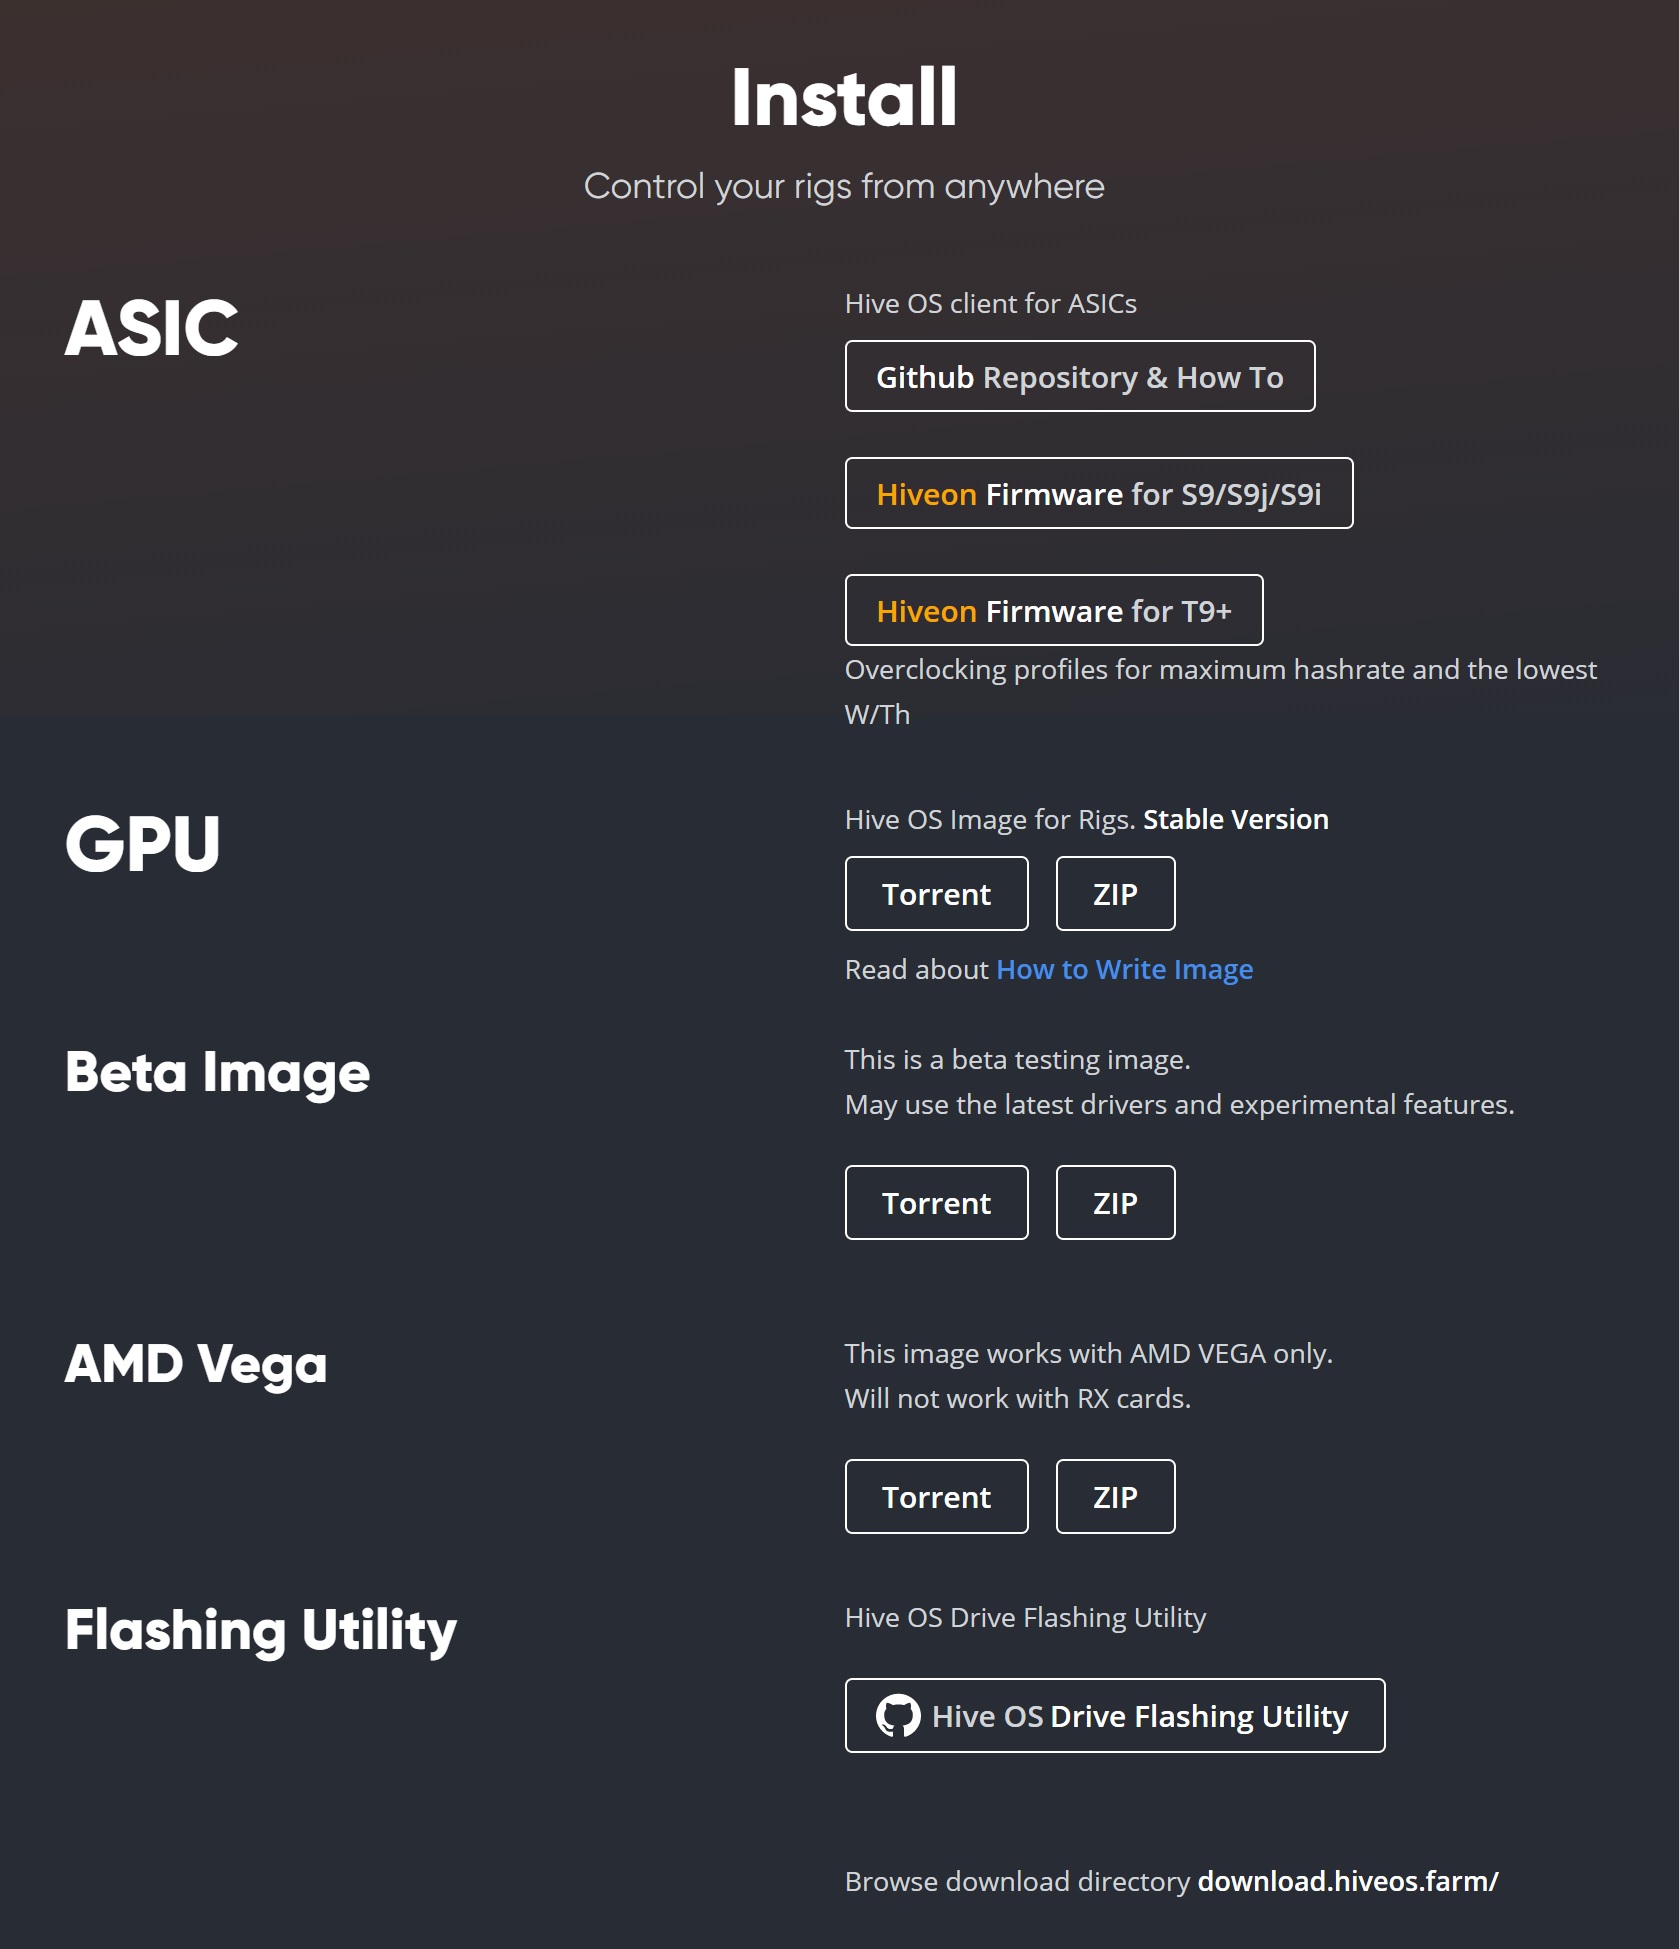This screenshot has height=1949, width=1679.
Task: Download stable GPU image via Torrent
Action: pos(937,894)
